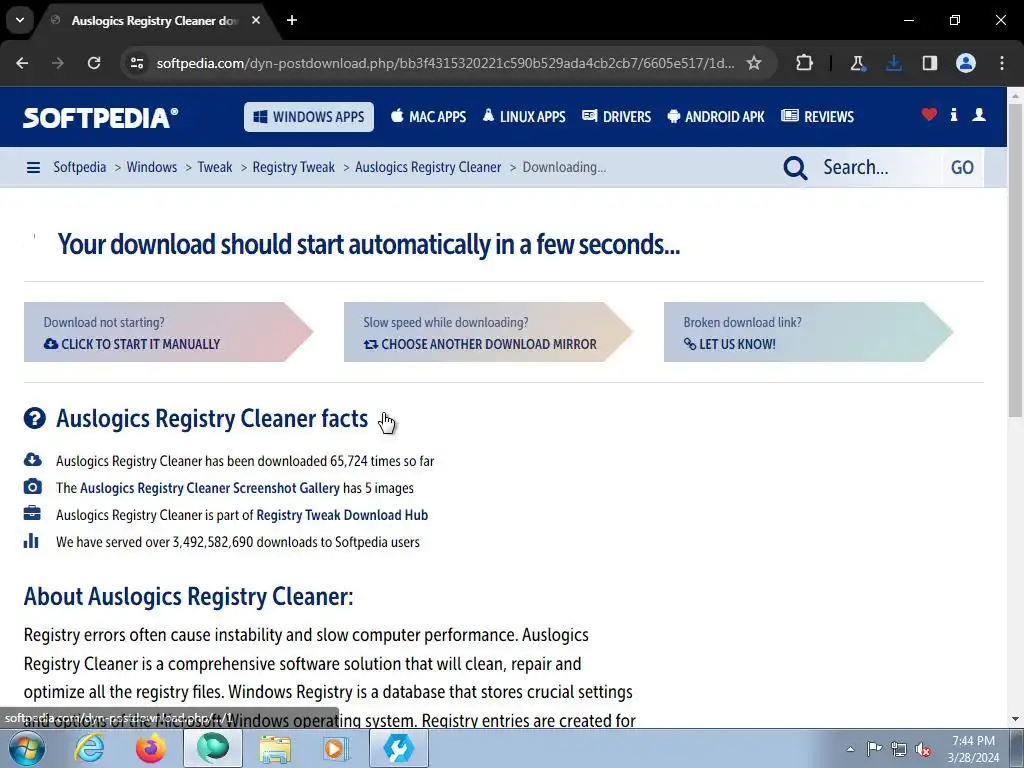Click the red heart icon
This screenshot has width=1024, height=768.
click(x=929, y=115)
